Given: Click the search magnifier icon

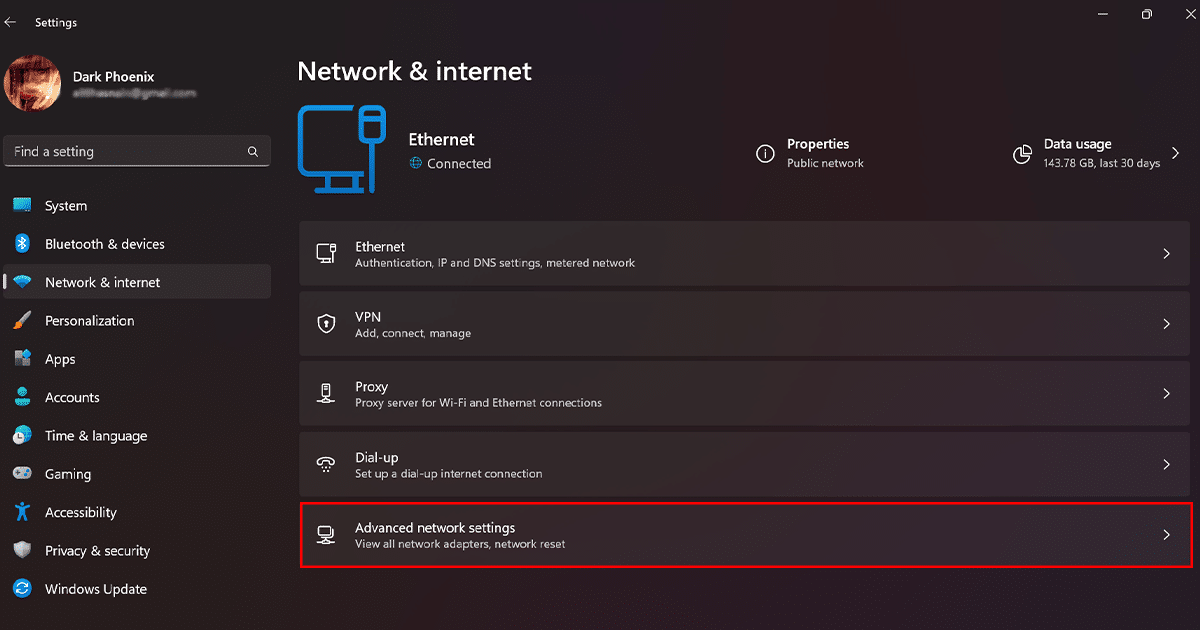Looking at the screenshot, I should click(x=253, y=152).
